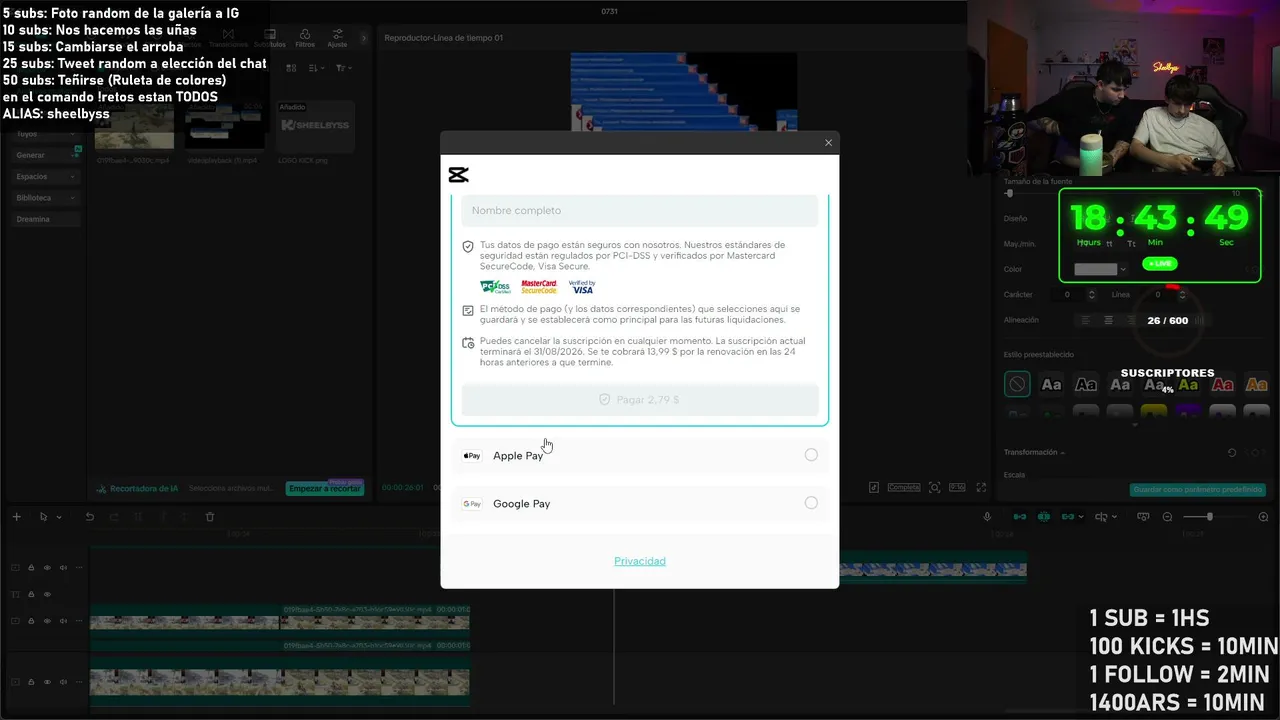Open more options for the bottom track
The width and height of the screenshot is (1280, 720).
tap(79, 682)
